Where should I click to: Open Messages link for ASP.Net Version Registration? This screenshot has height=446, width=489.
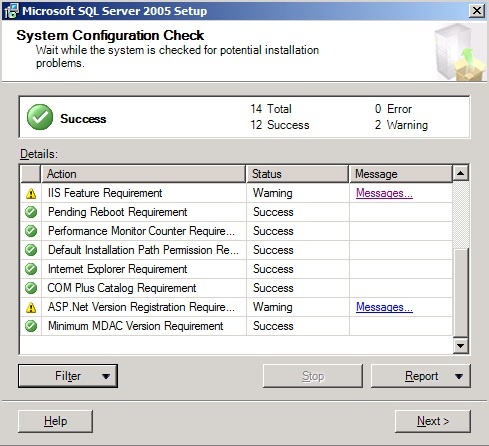pos(384,307)
